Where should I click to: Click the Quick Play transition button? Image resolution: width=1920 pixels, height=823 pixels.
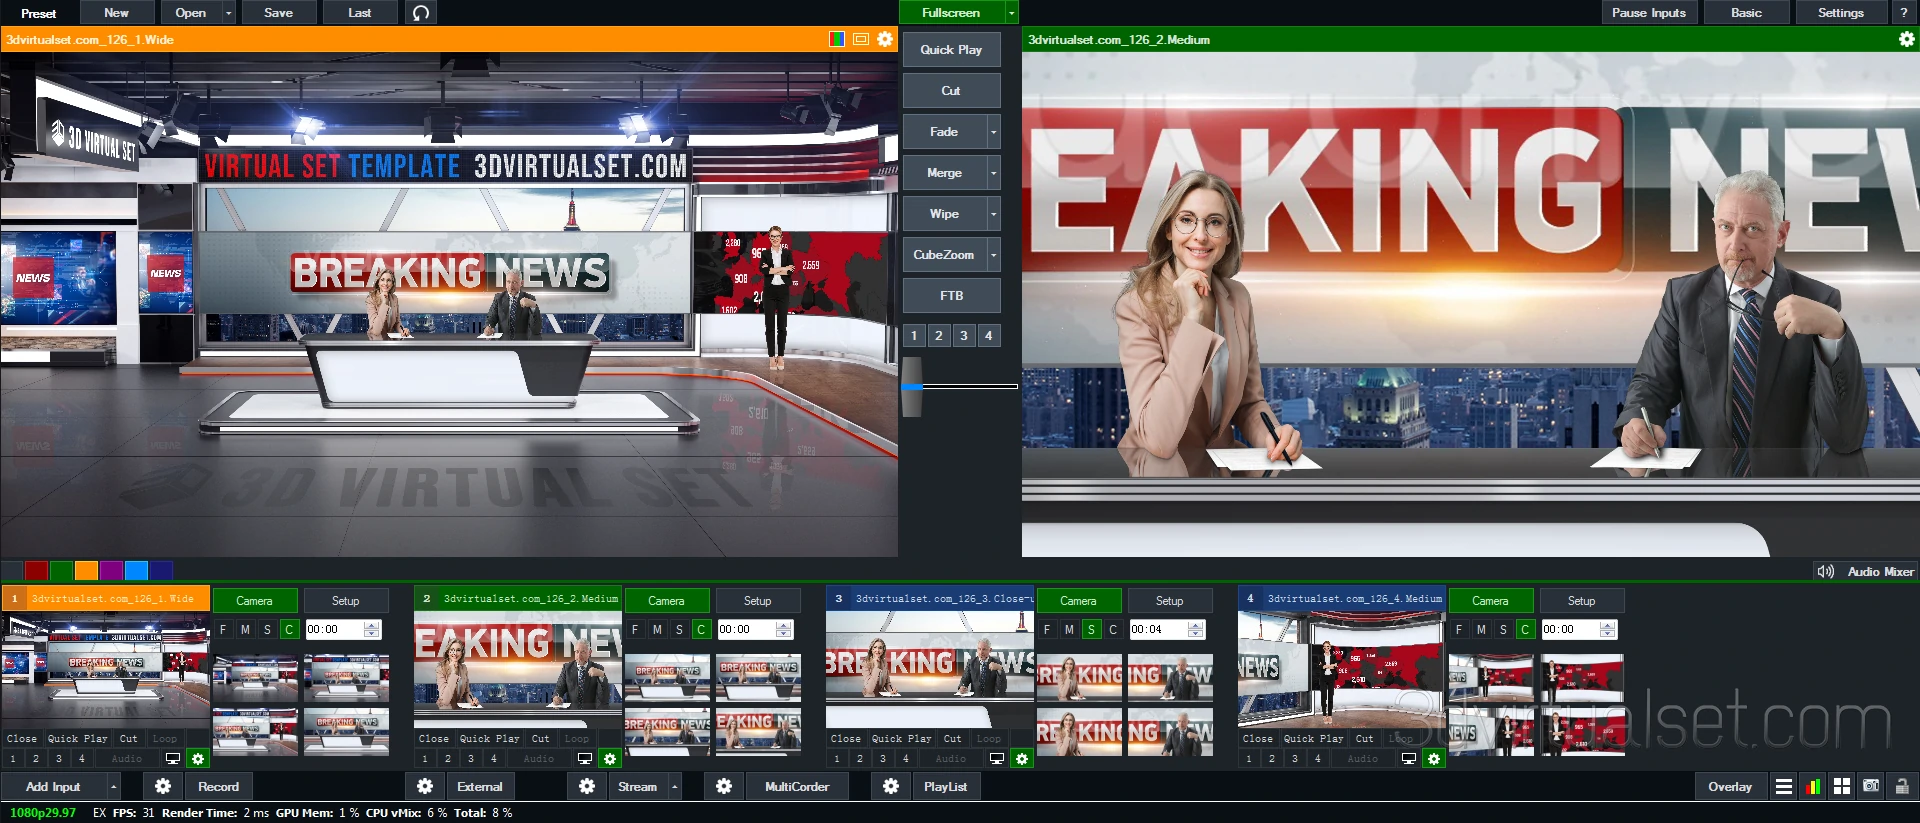[x=951, y=50]
